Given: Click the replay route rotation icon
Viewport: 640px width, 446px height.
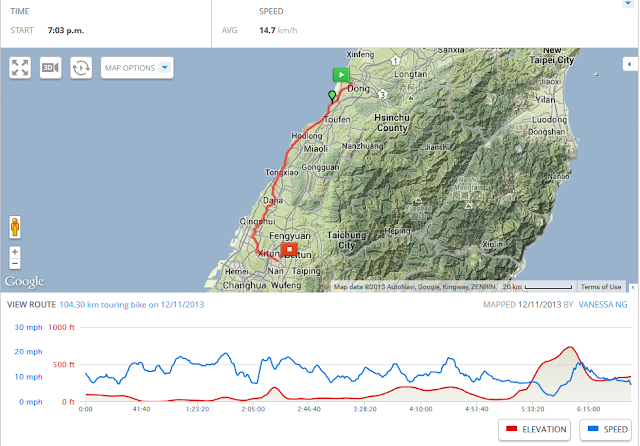Looking at the screenshot, I should [x=81, y=68].
